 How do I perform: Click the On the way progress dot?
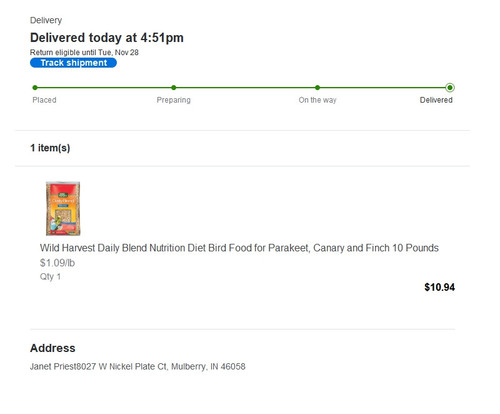tap(317, 88)
